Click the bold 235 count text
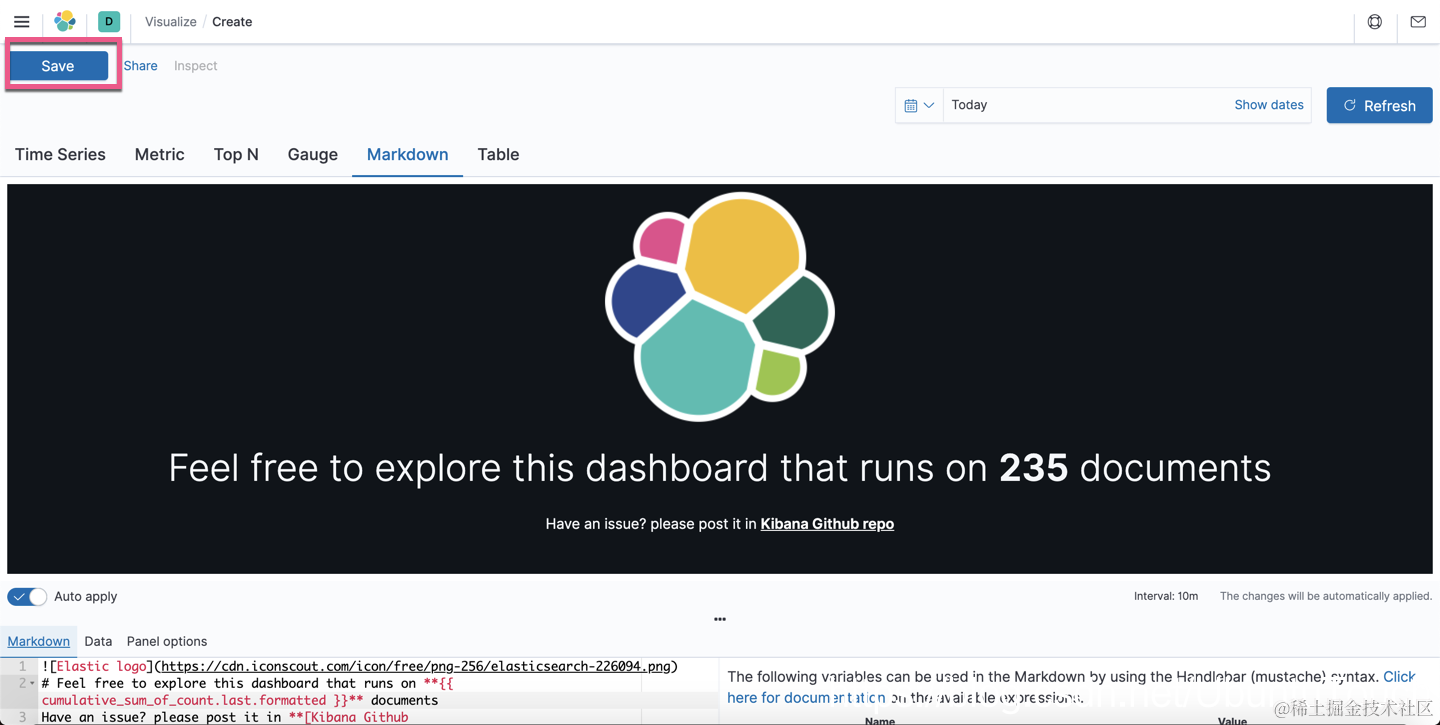Screen dimensions: 1440x725 pos(1034,468)
